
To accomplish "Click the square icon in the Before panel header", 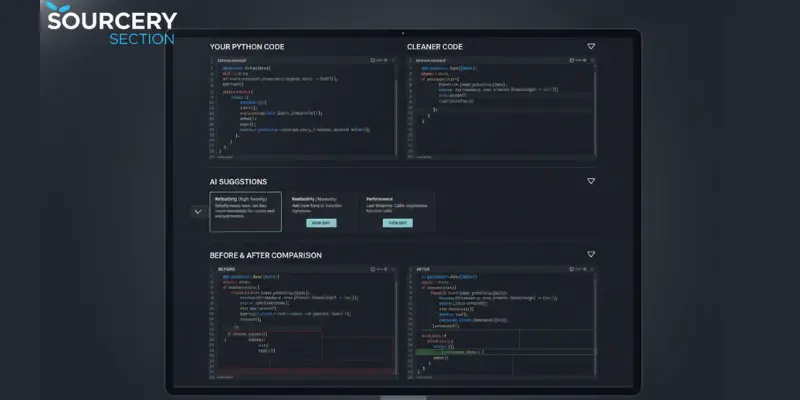I will pos(373,269).
